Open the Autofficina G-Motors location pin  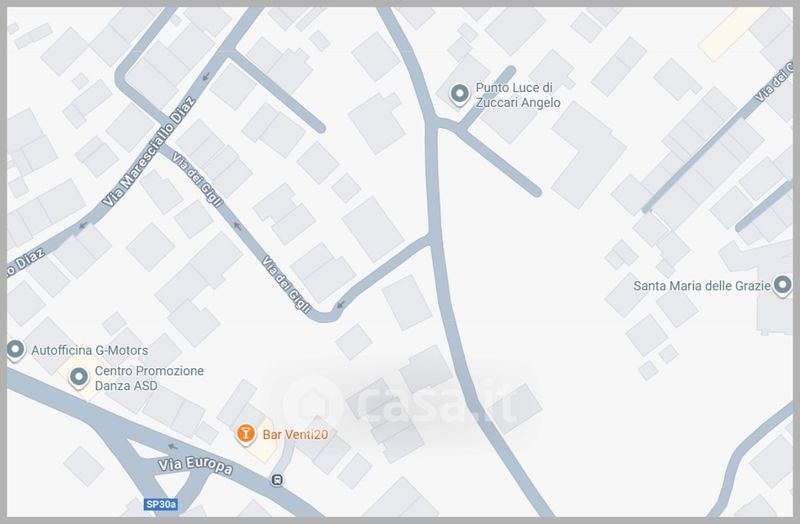tap(16, 350)
